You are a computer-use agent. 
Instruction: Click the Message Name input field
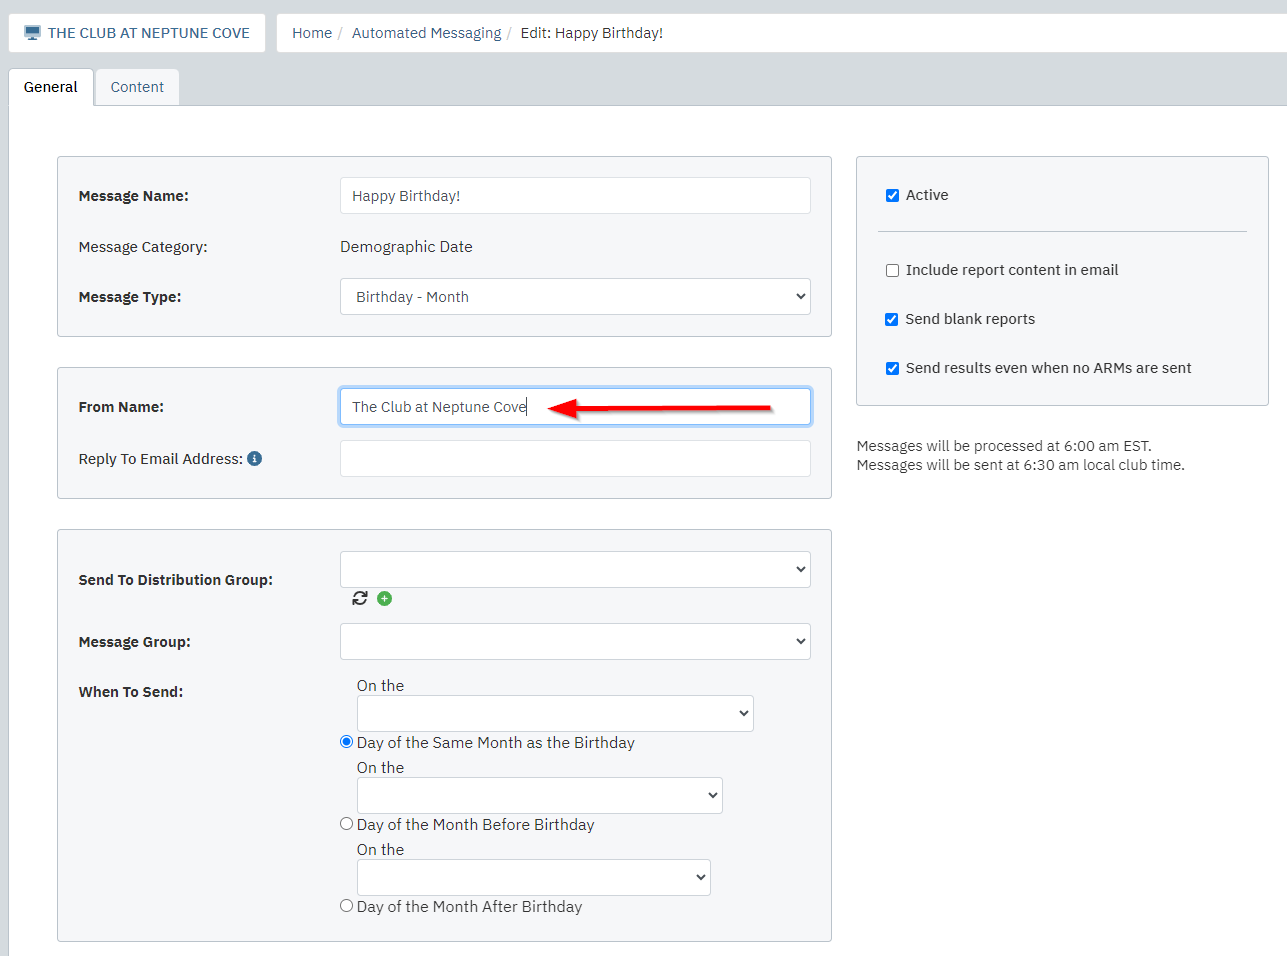pos(575,196)
